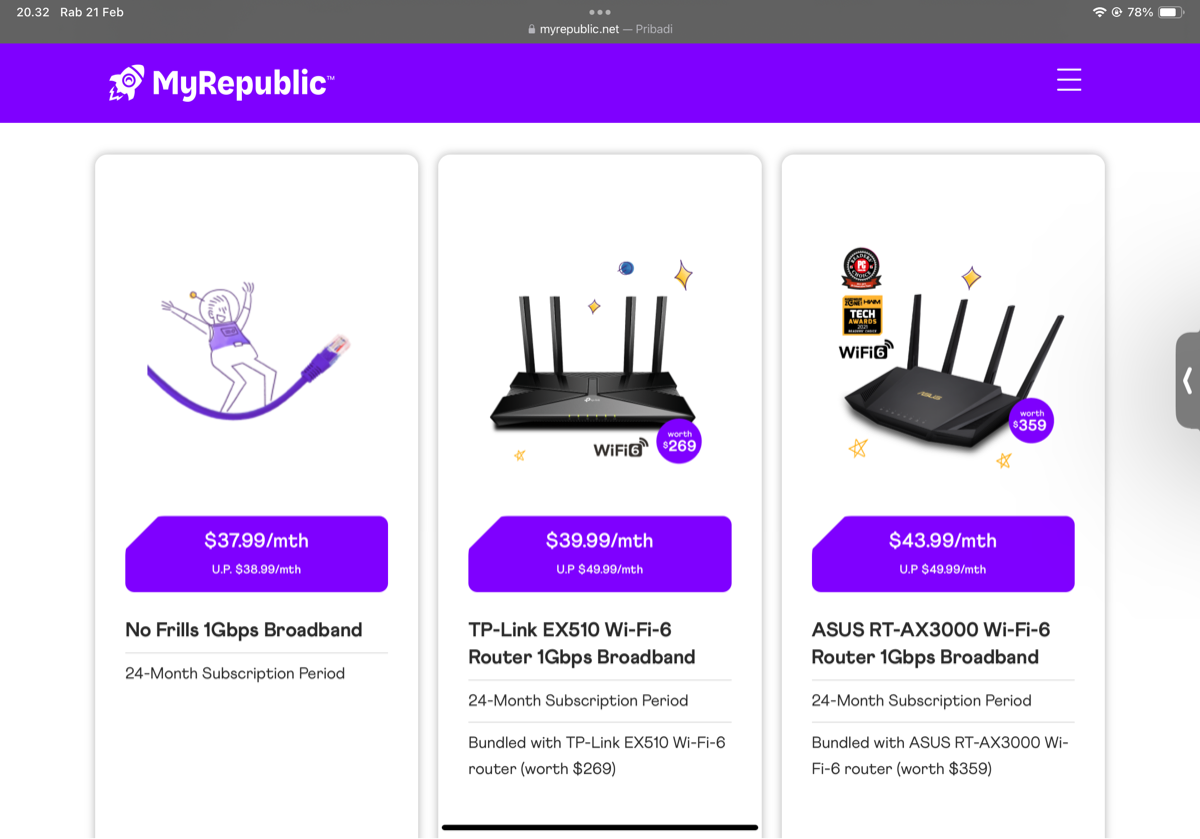Tap the padlock icon in address bar
This screenshot has height=839, width=1200.
(x=532, y=29)
